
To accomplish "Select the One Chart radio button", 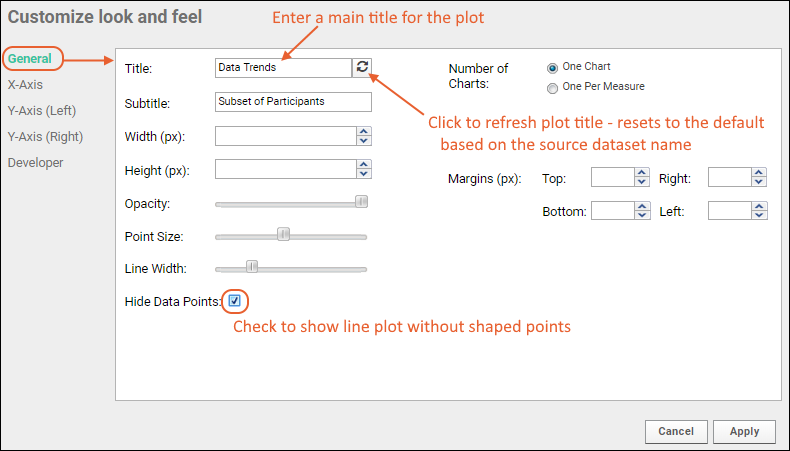I will tap(553, 67).
